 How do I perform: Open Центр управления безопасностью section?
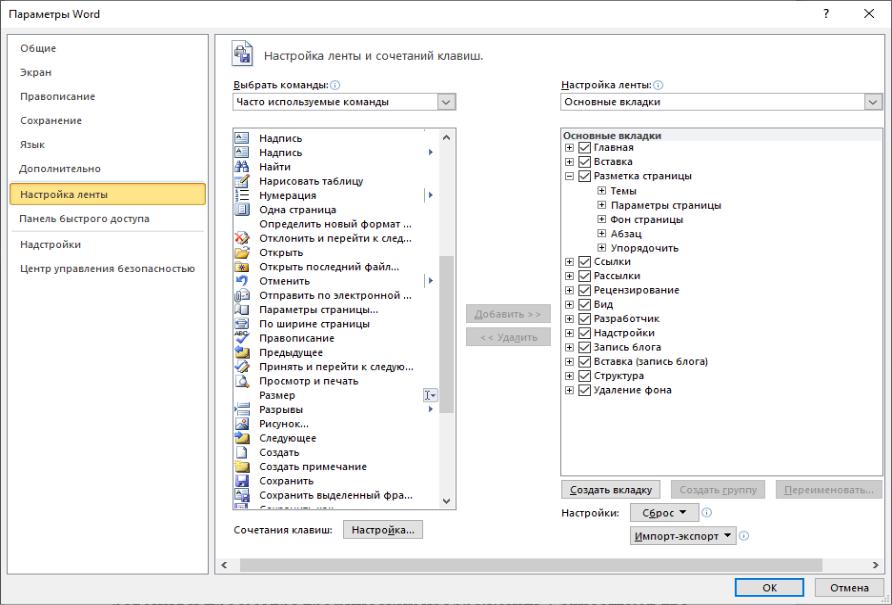point(108,269)
